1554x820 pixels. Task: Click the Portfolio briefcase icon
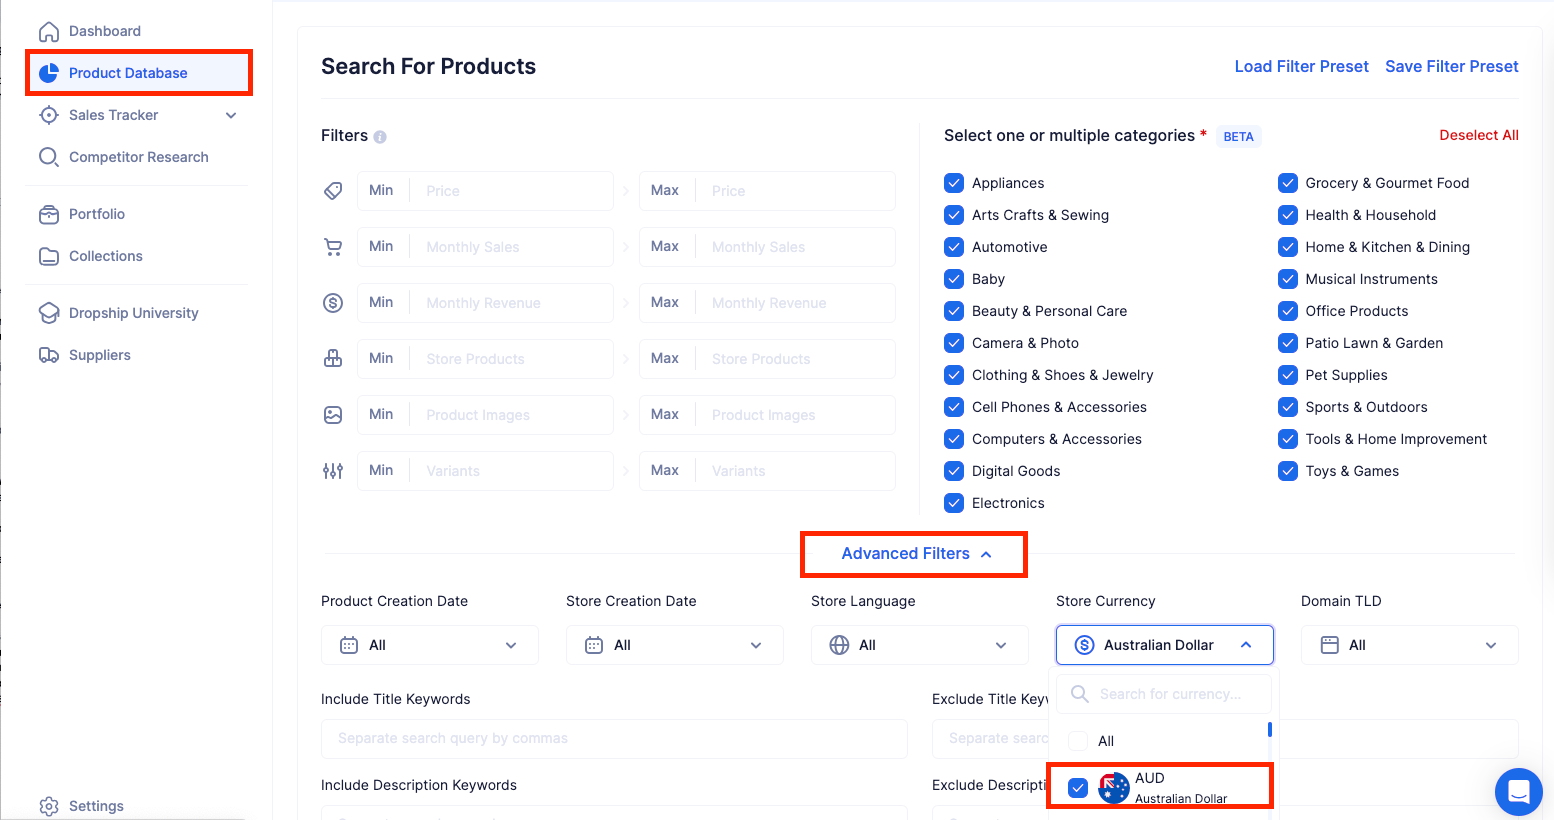click(x=48, y=214)
